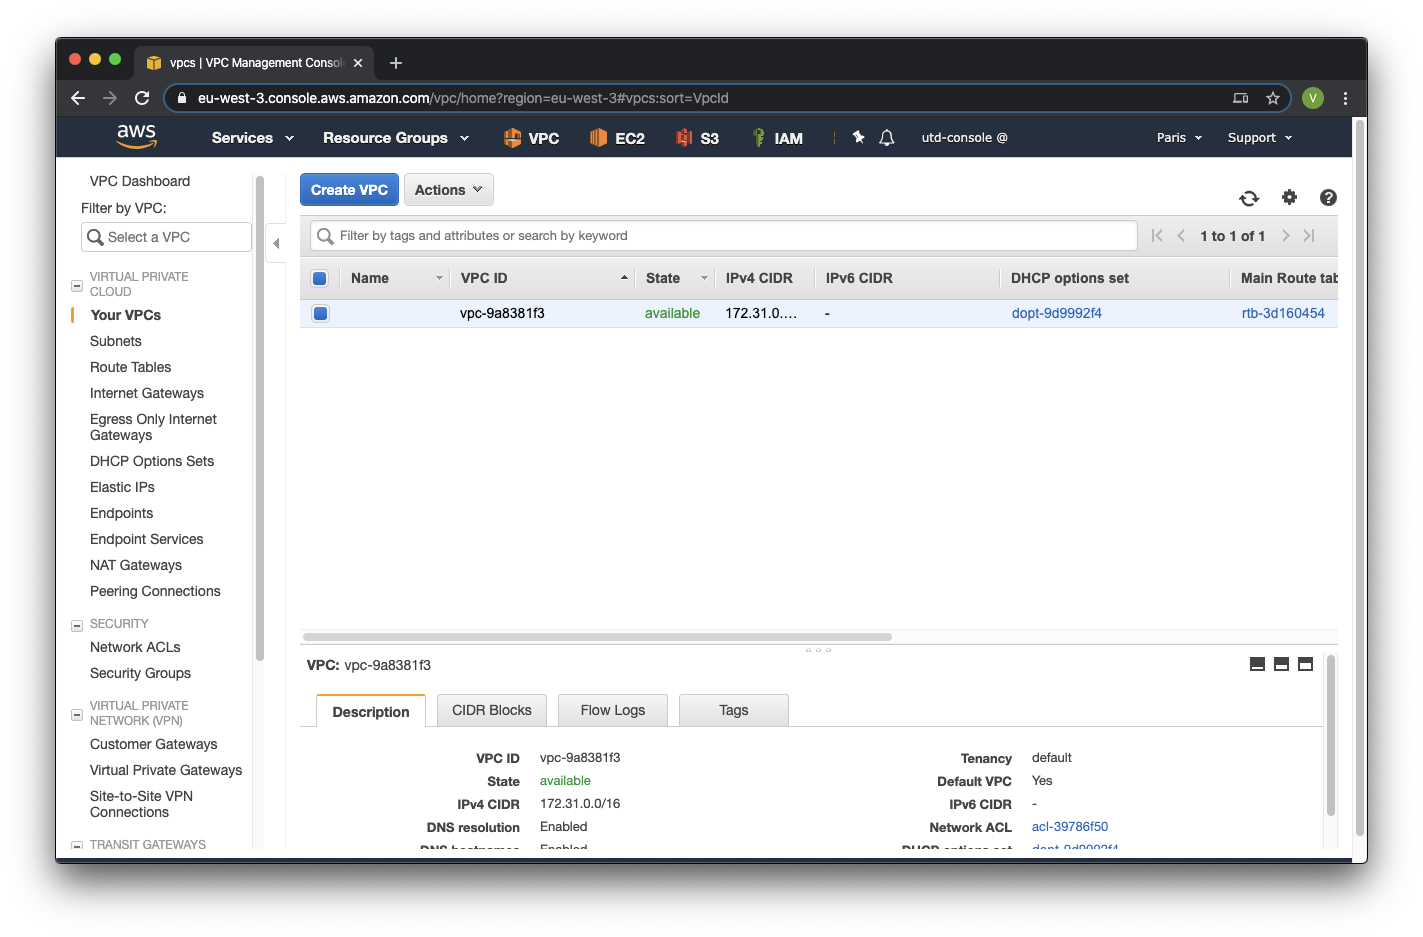This screenshot has height=937, width=1423.
Task: Open NAT Gateways in the sidebar
Action: (x=136, y=565)
